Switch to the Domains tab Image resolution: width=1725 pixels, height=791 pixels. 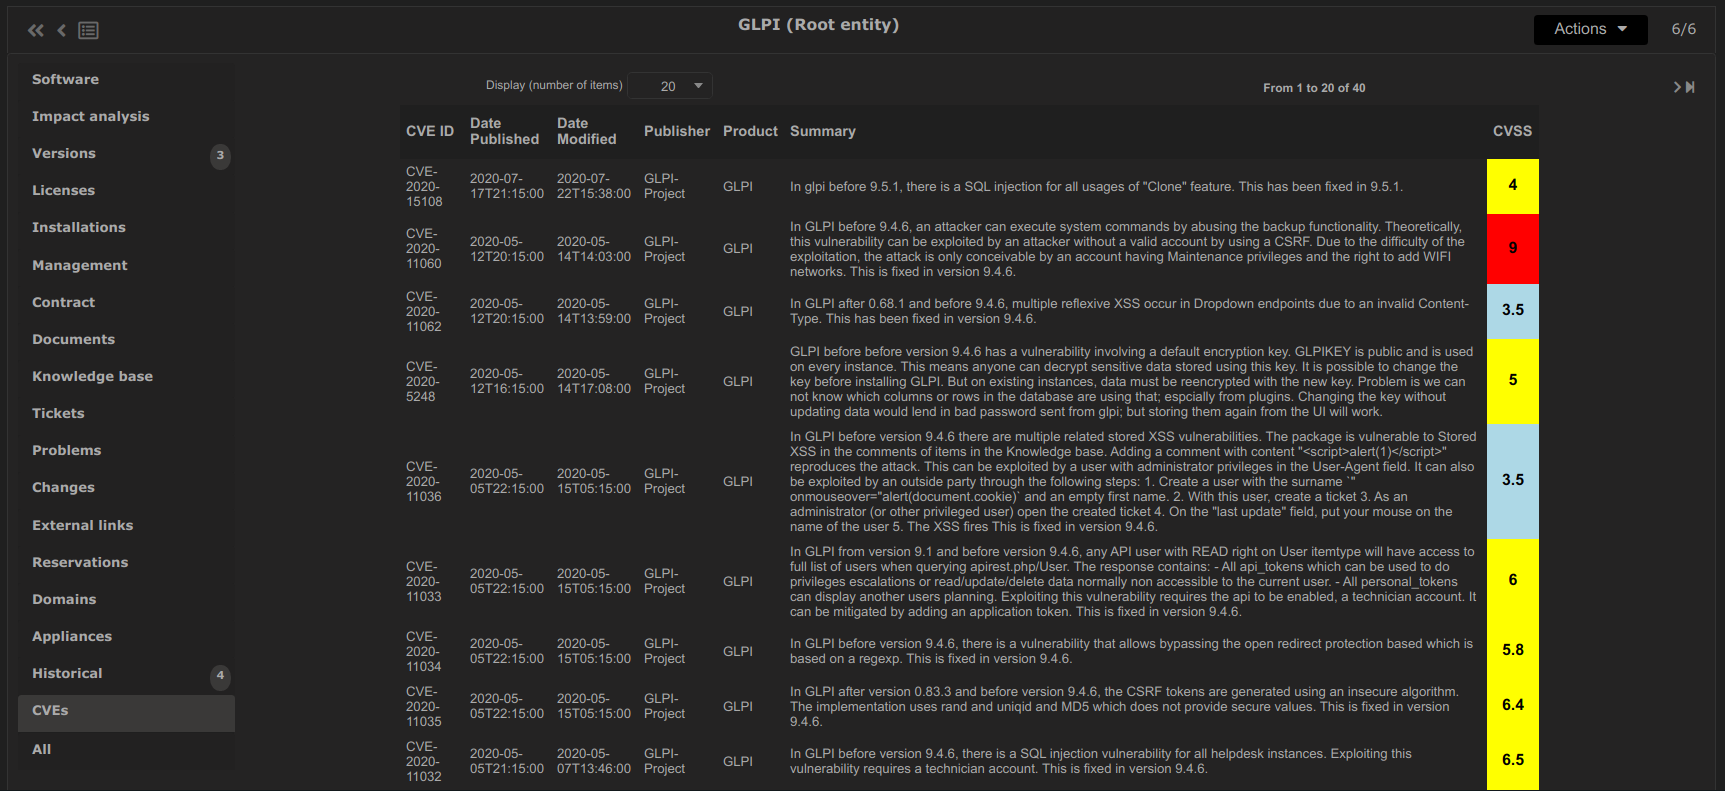[64, 599]
